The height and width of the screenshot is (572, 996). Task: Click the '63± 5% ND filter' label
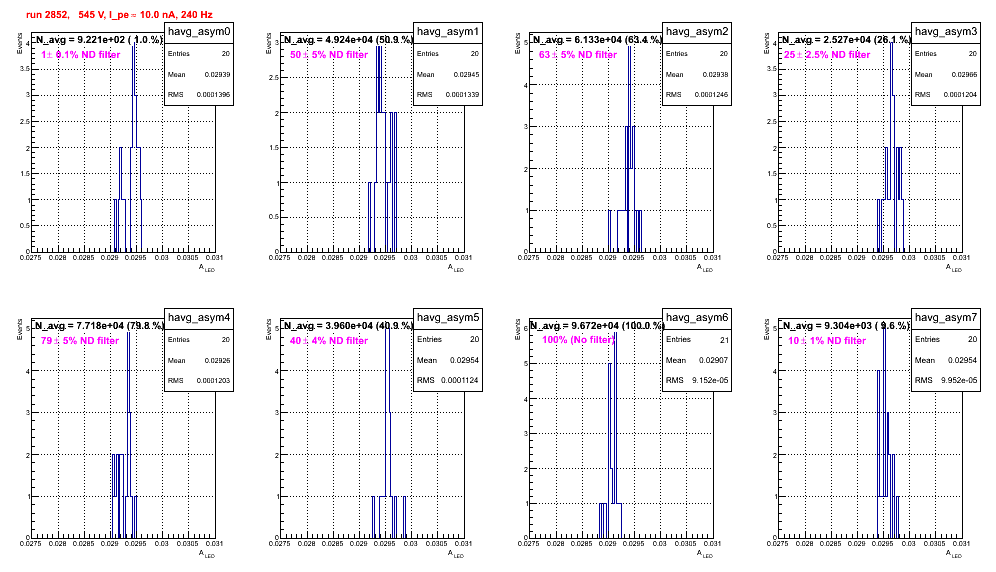[x=578, y=55]
